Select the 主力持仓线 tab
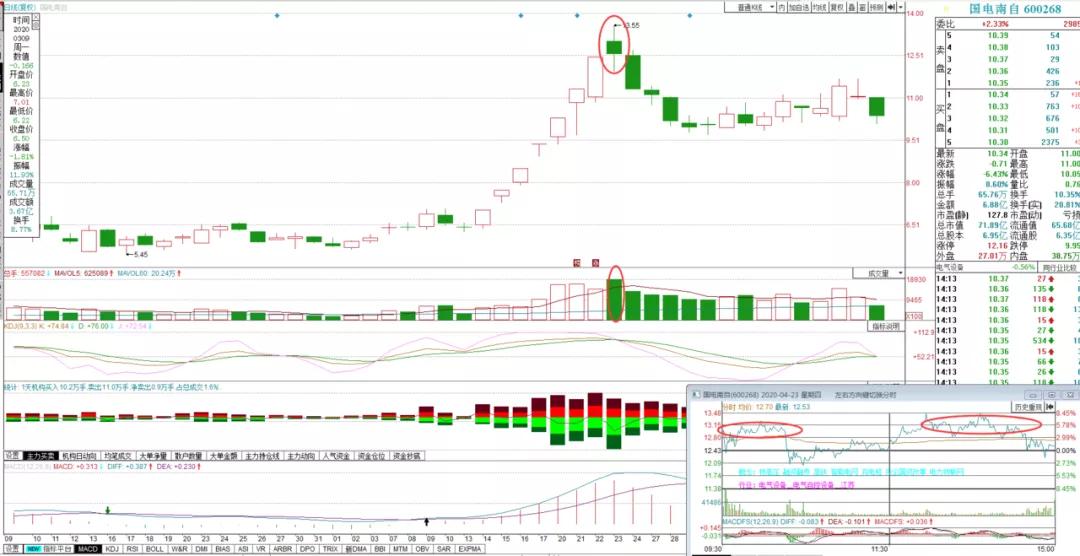Viewport: 1080px width, 556px height. pos(262,455)
